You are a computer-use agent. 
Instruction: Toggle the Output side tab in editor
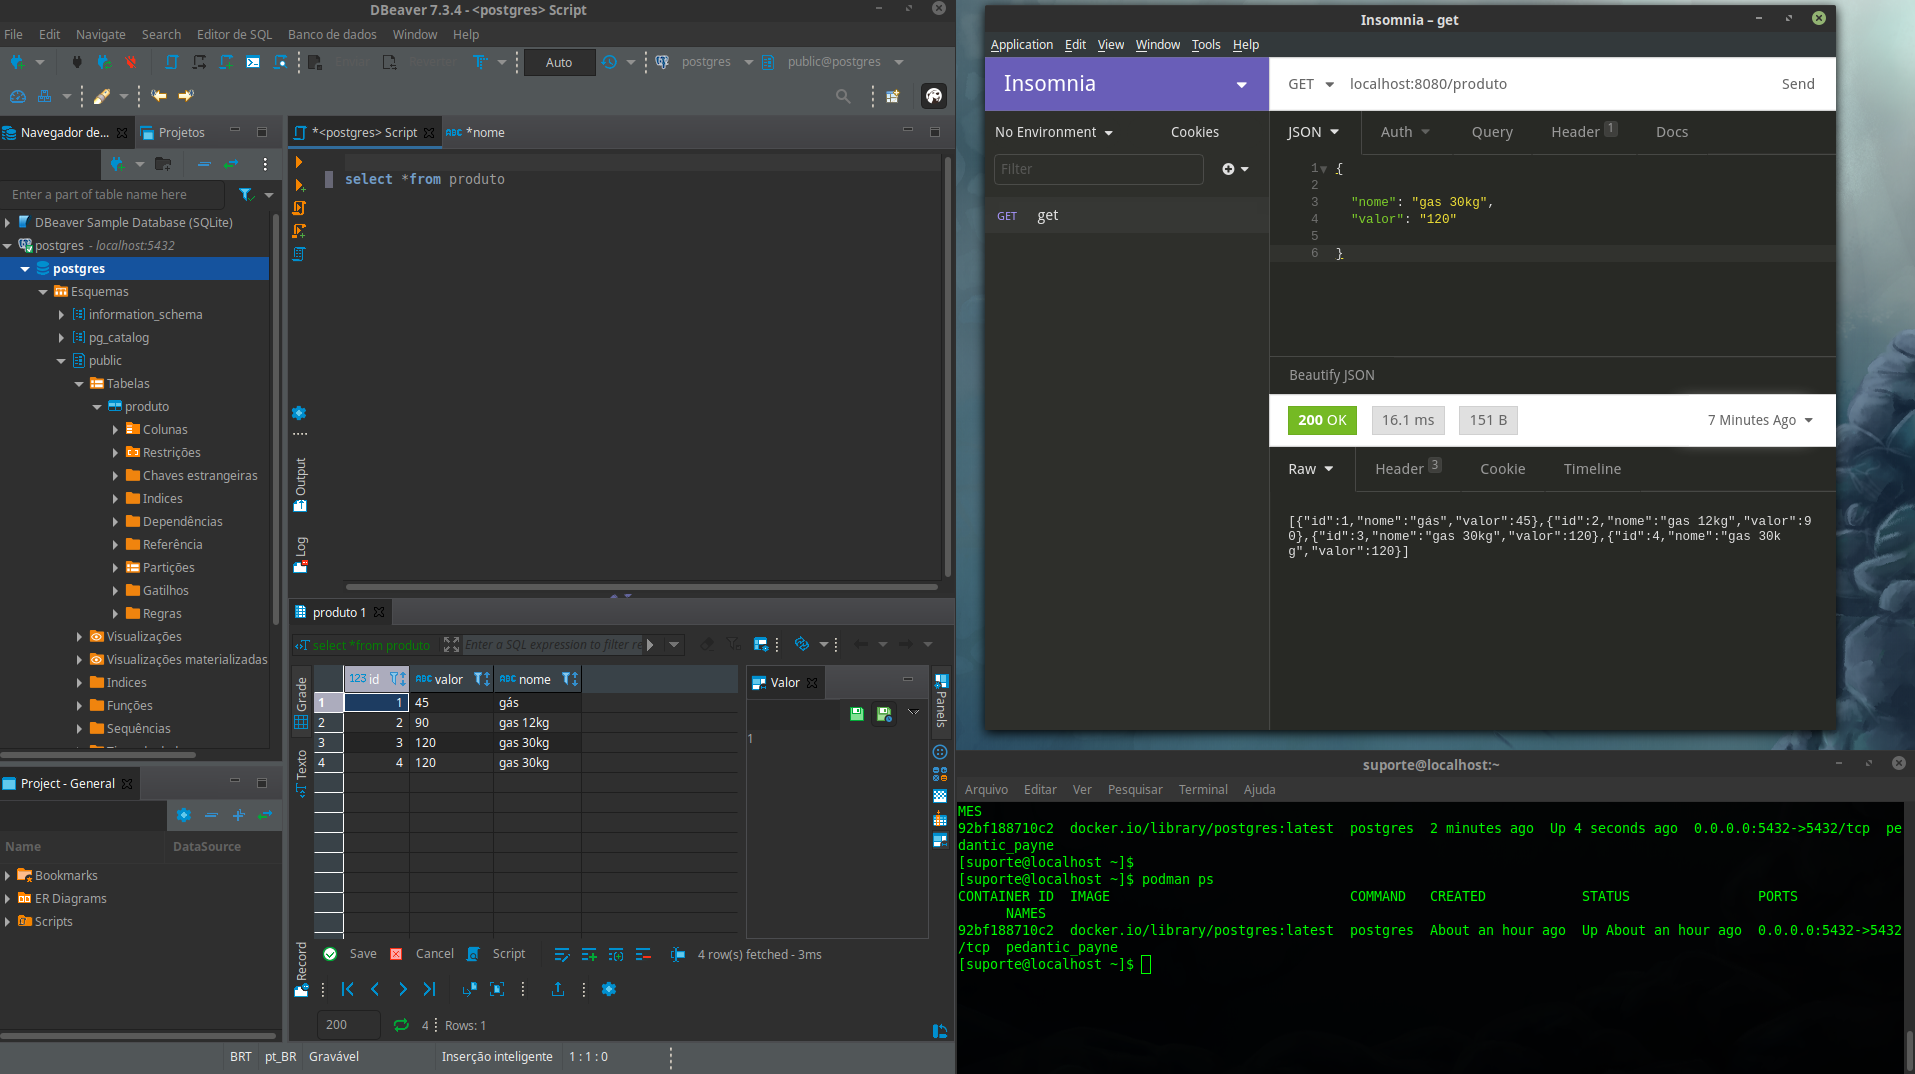coord(300,485)
